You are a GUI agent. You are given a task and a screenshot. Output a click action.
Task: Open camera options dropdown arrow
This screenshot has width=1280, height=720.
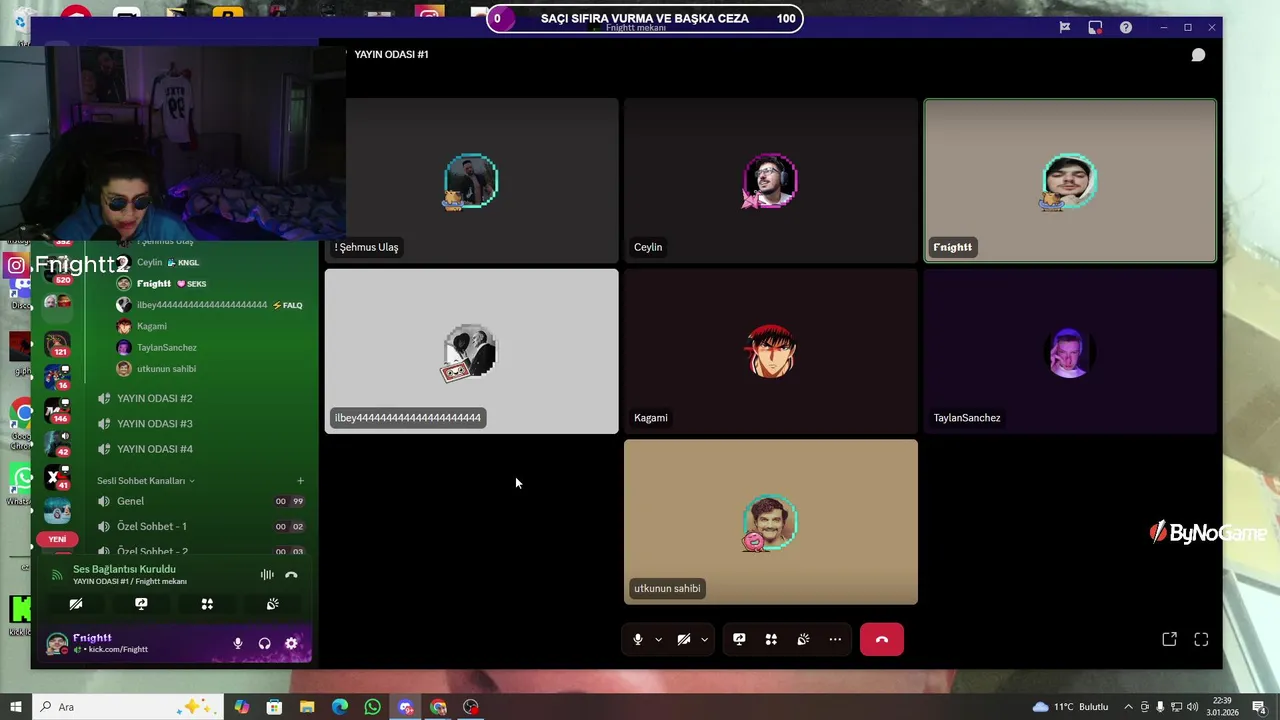tap(704, 640)
